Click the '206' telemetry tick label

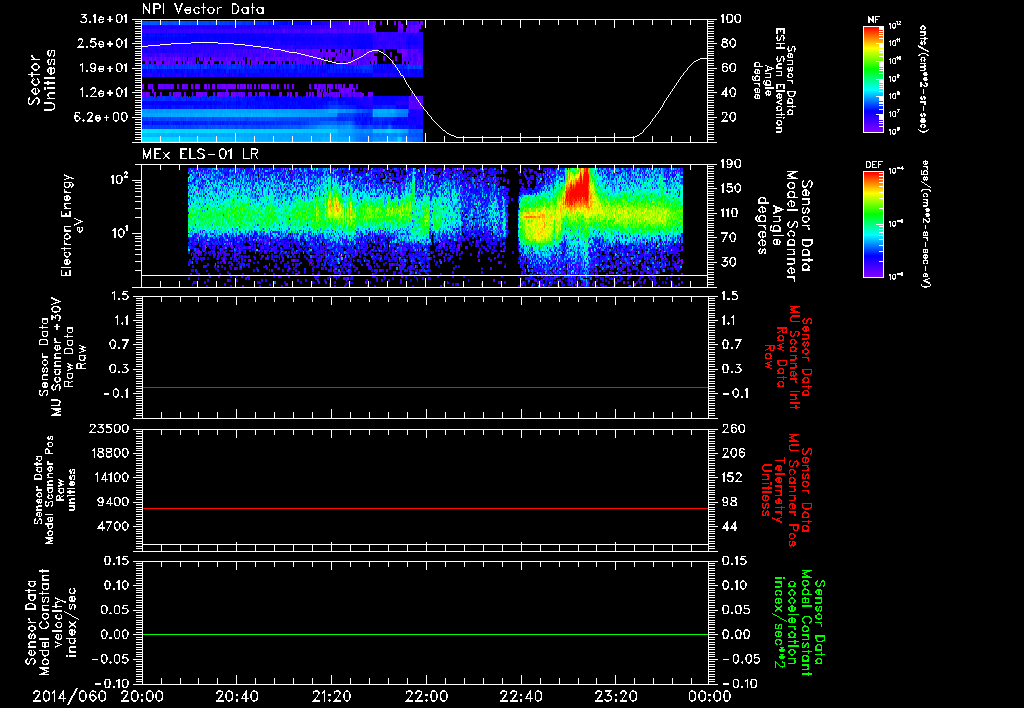(731, 453)
